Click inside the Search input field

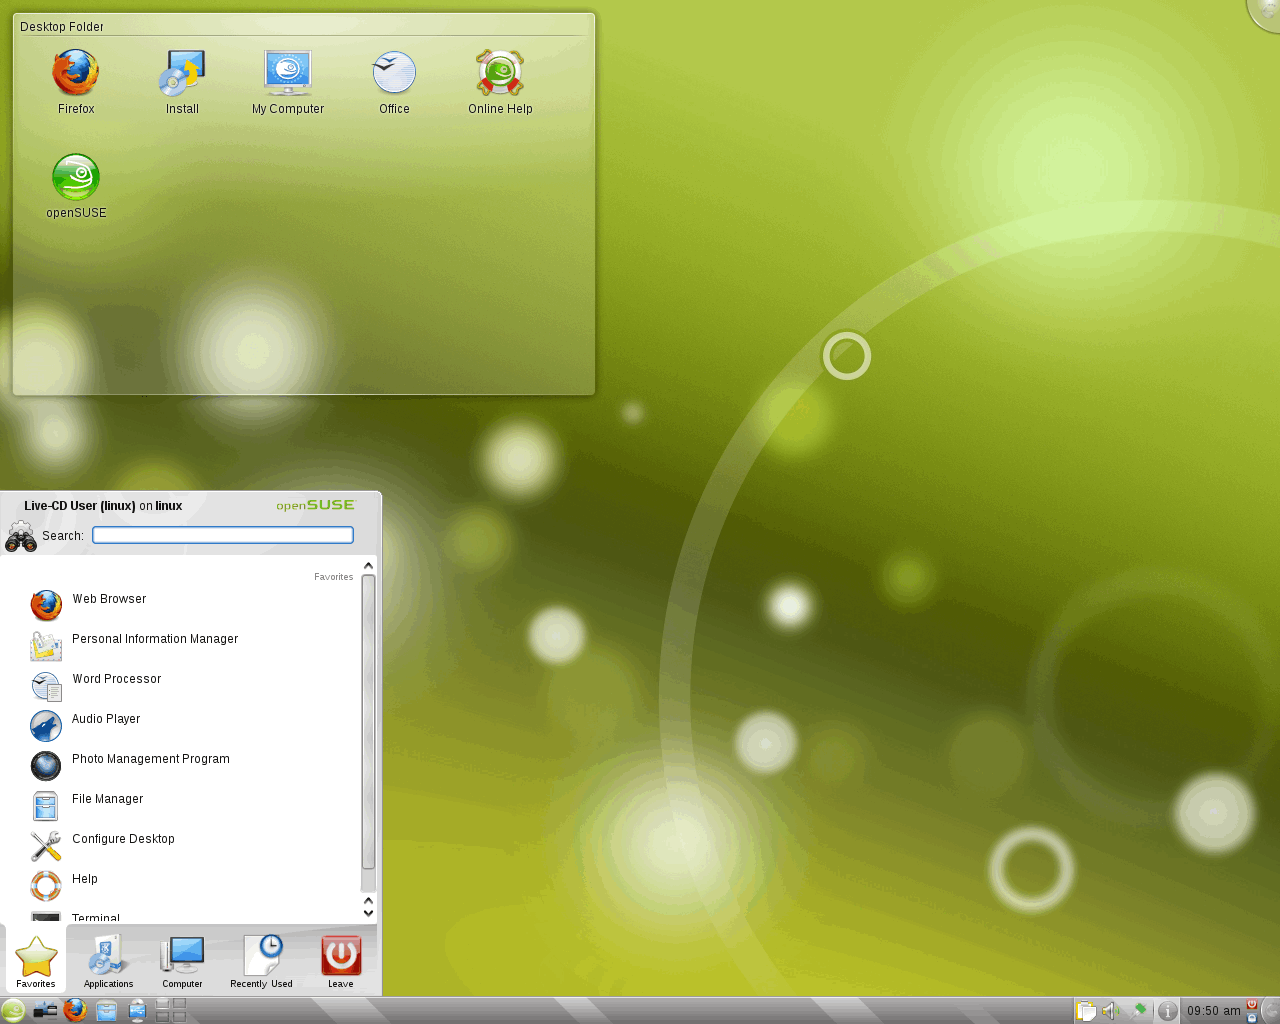223,536
